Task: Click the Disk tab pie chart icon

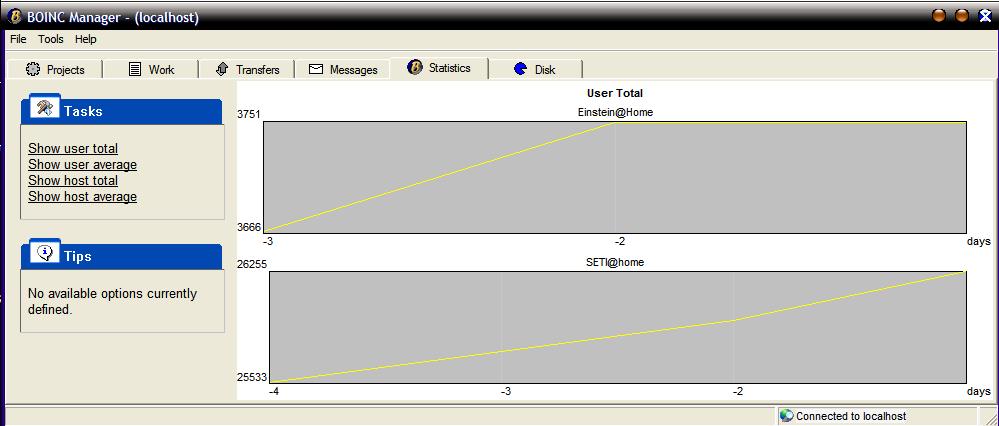Action: [520, 69]
